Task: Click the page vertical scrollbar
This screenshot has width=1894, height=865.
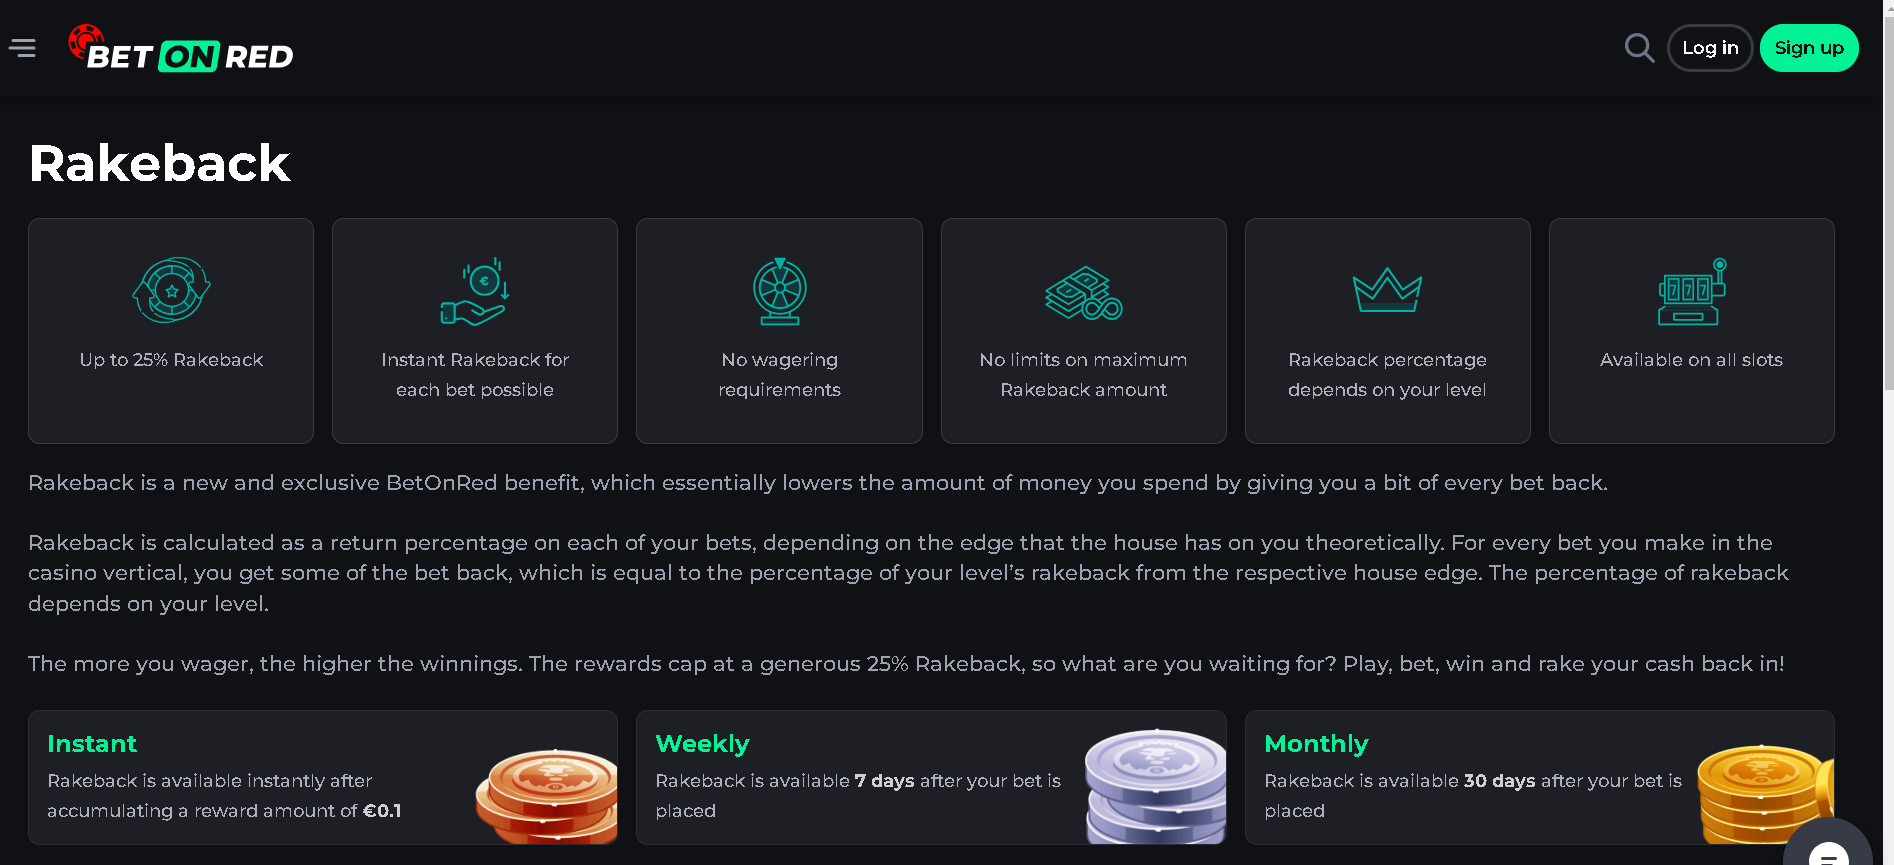Action: [1888, 200]
